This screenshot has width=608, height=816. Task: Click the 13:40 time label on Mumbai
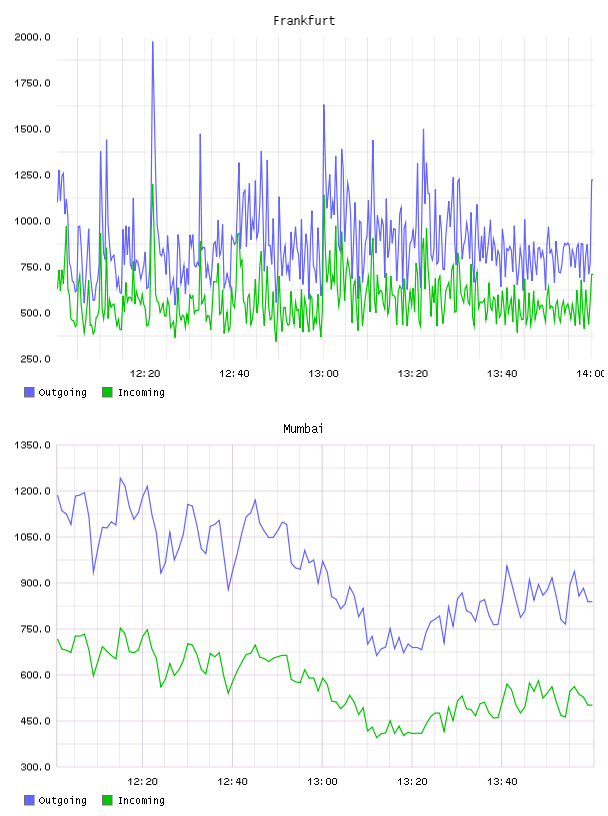coord(502,782)
